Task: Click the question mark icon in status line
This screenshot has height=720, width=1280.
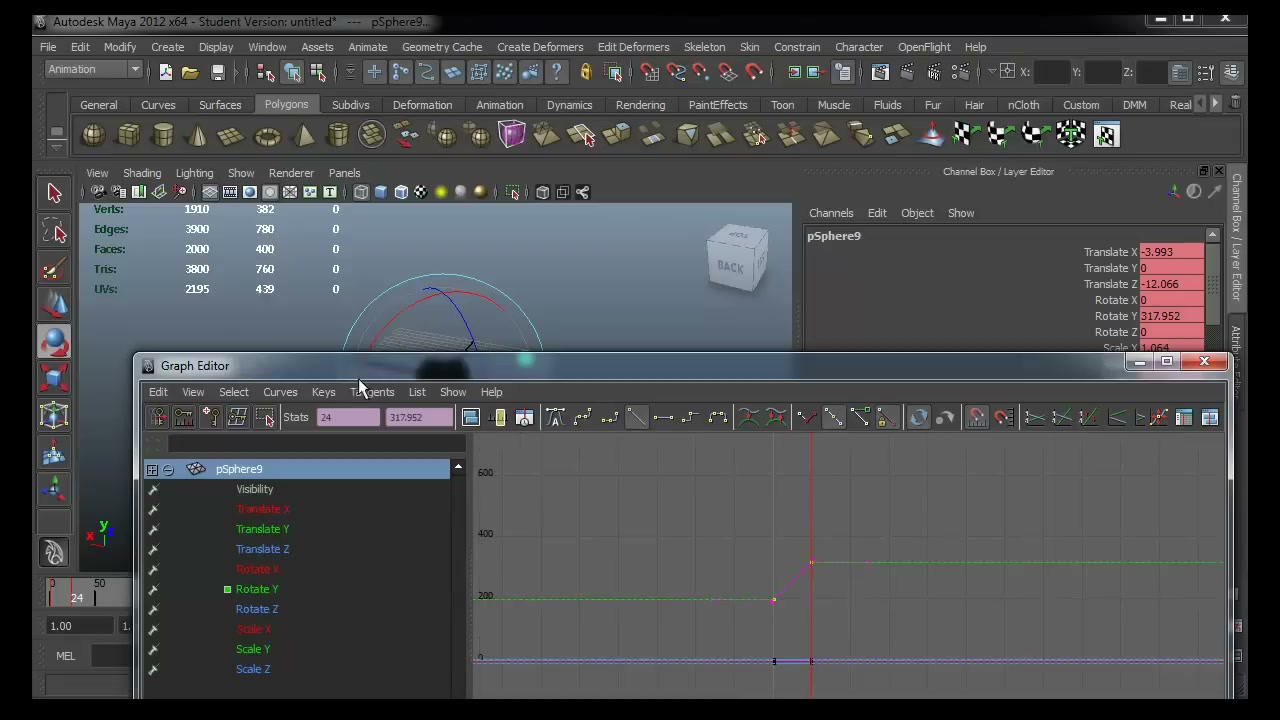Action: tap(556, 72)
